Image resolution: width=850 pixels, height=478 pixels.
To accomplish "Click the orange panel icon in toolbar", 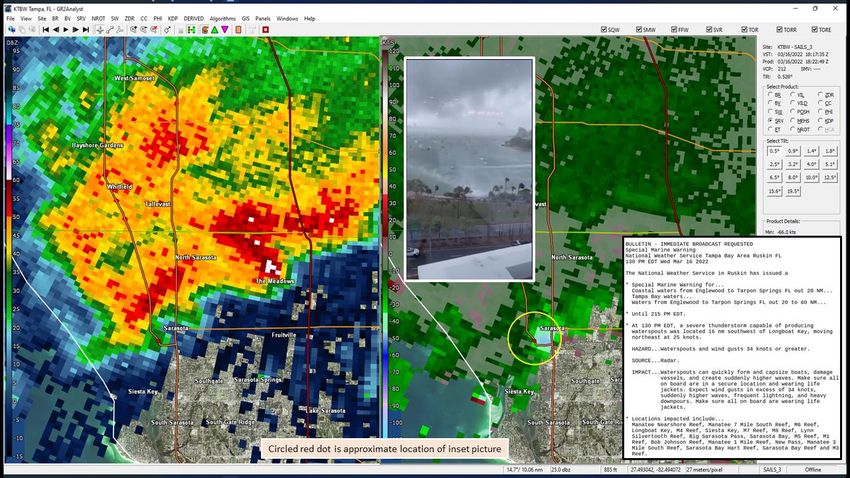I will (x=239, y=29).
